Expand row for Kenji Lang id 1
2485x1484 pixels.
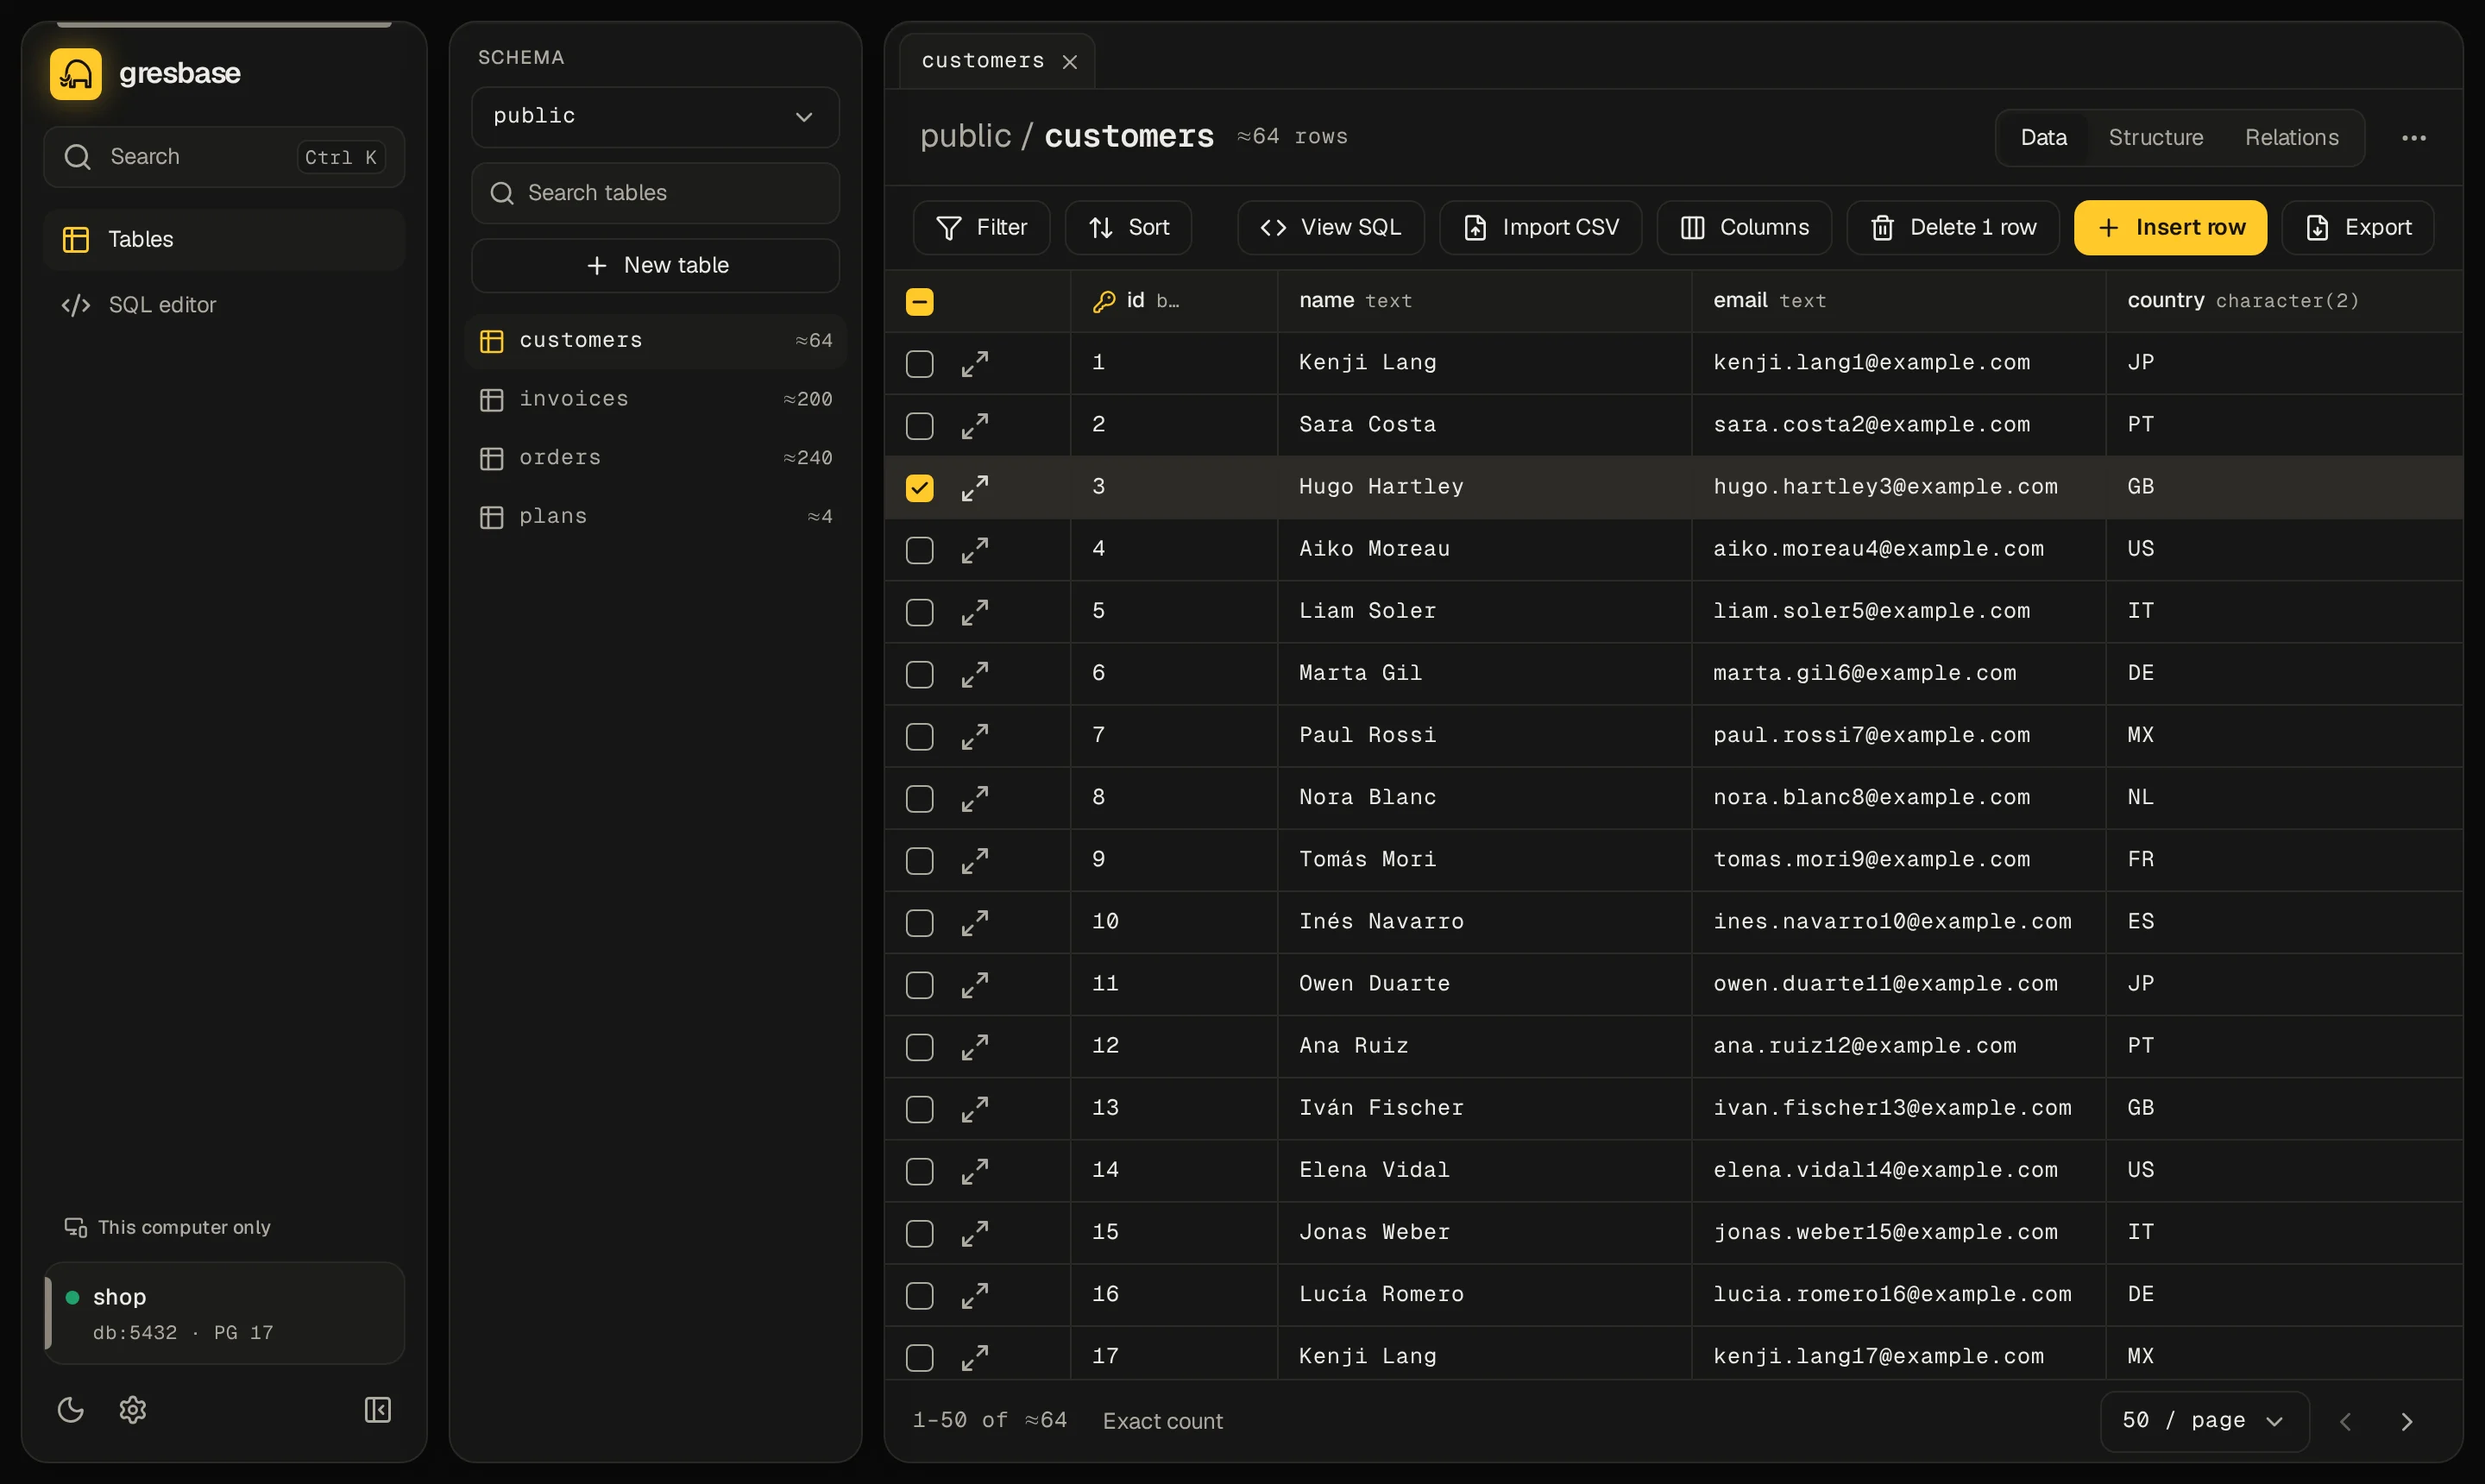click(975, 363)
